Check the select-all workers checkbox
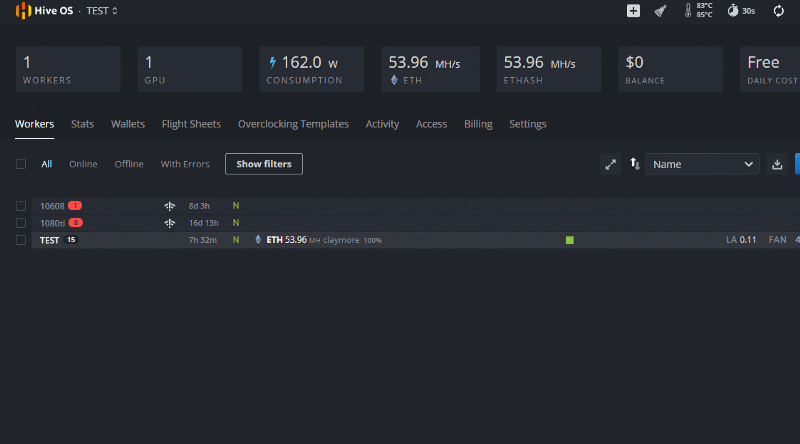Viewport: 800px width, 444px height. point(21,164)
